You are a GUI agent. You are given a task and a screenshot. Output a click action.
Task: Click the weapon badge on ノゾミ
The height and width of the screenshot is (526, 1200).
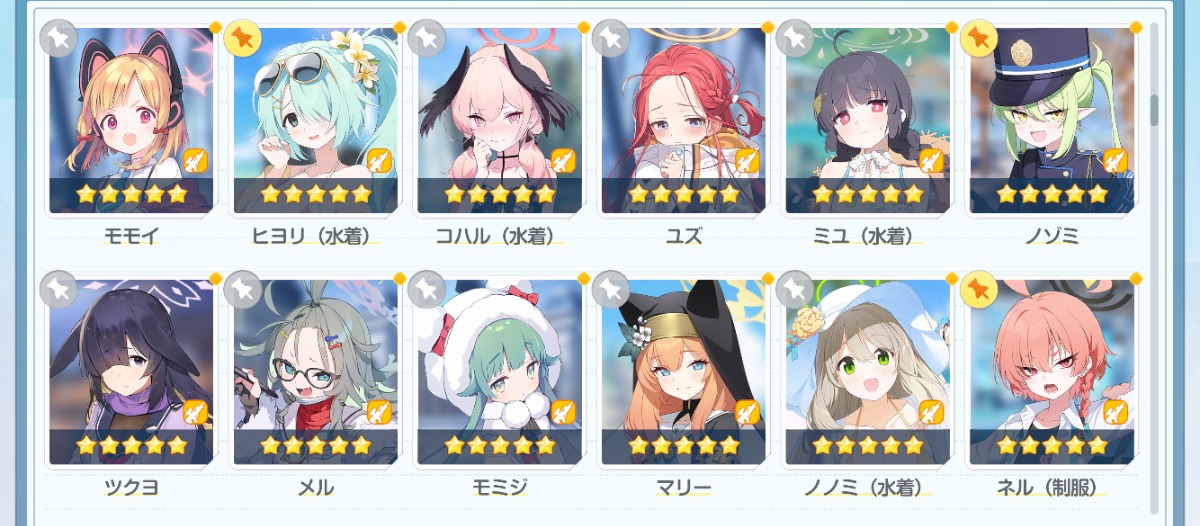click(x=1115, y=161)
